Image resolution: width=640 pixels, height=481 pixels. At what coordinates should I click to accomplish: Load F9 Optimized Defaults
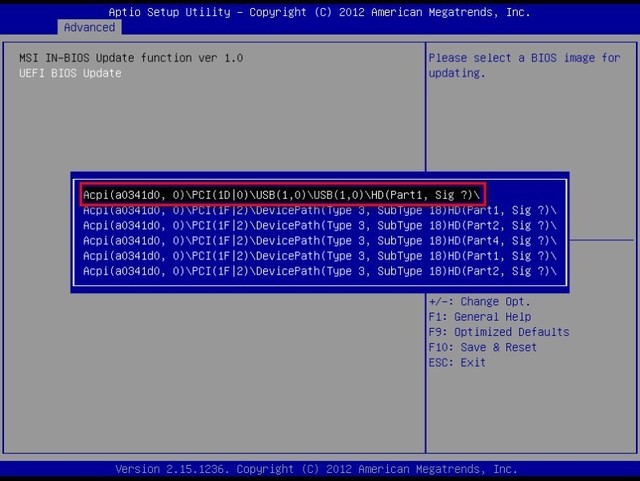tap(498, 332)
